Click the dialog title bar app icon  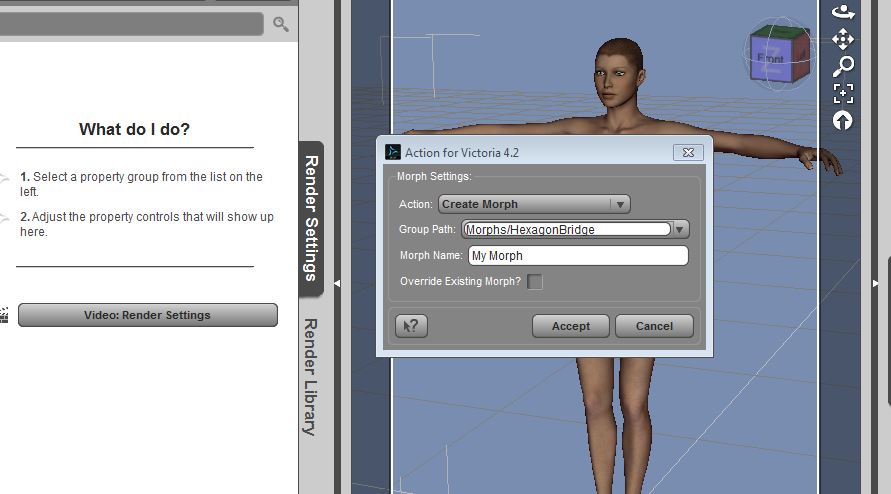[x=393, y=152]
